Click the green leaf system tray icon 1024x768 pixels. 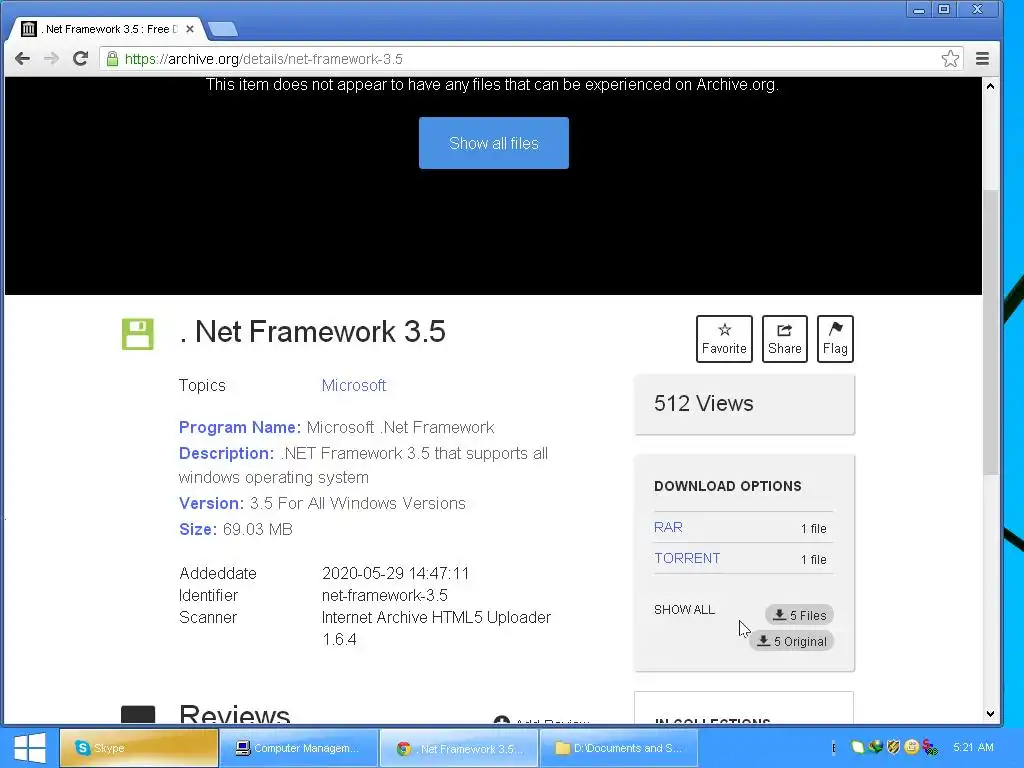tap(857, 747)
